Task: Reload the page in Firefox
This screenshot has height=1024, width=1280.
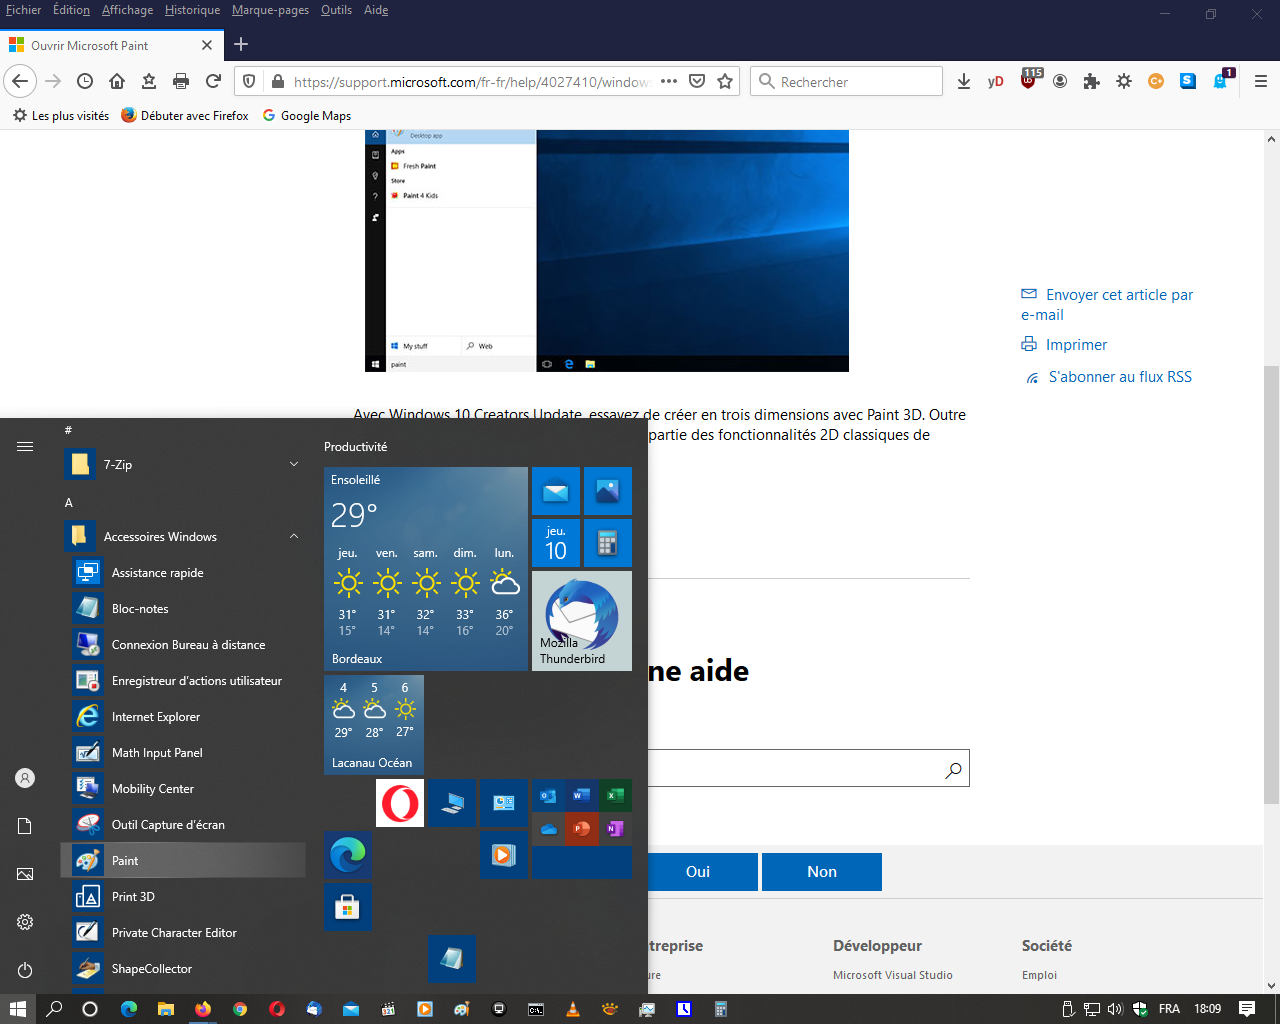Action: 213,81
